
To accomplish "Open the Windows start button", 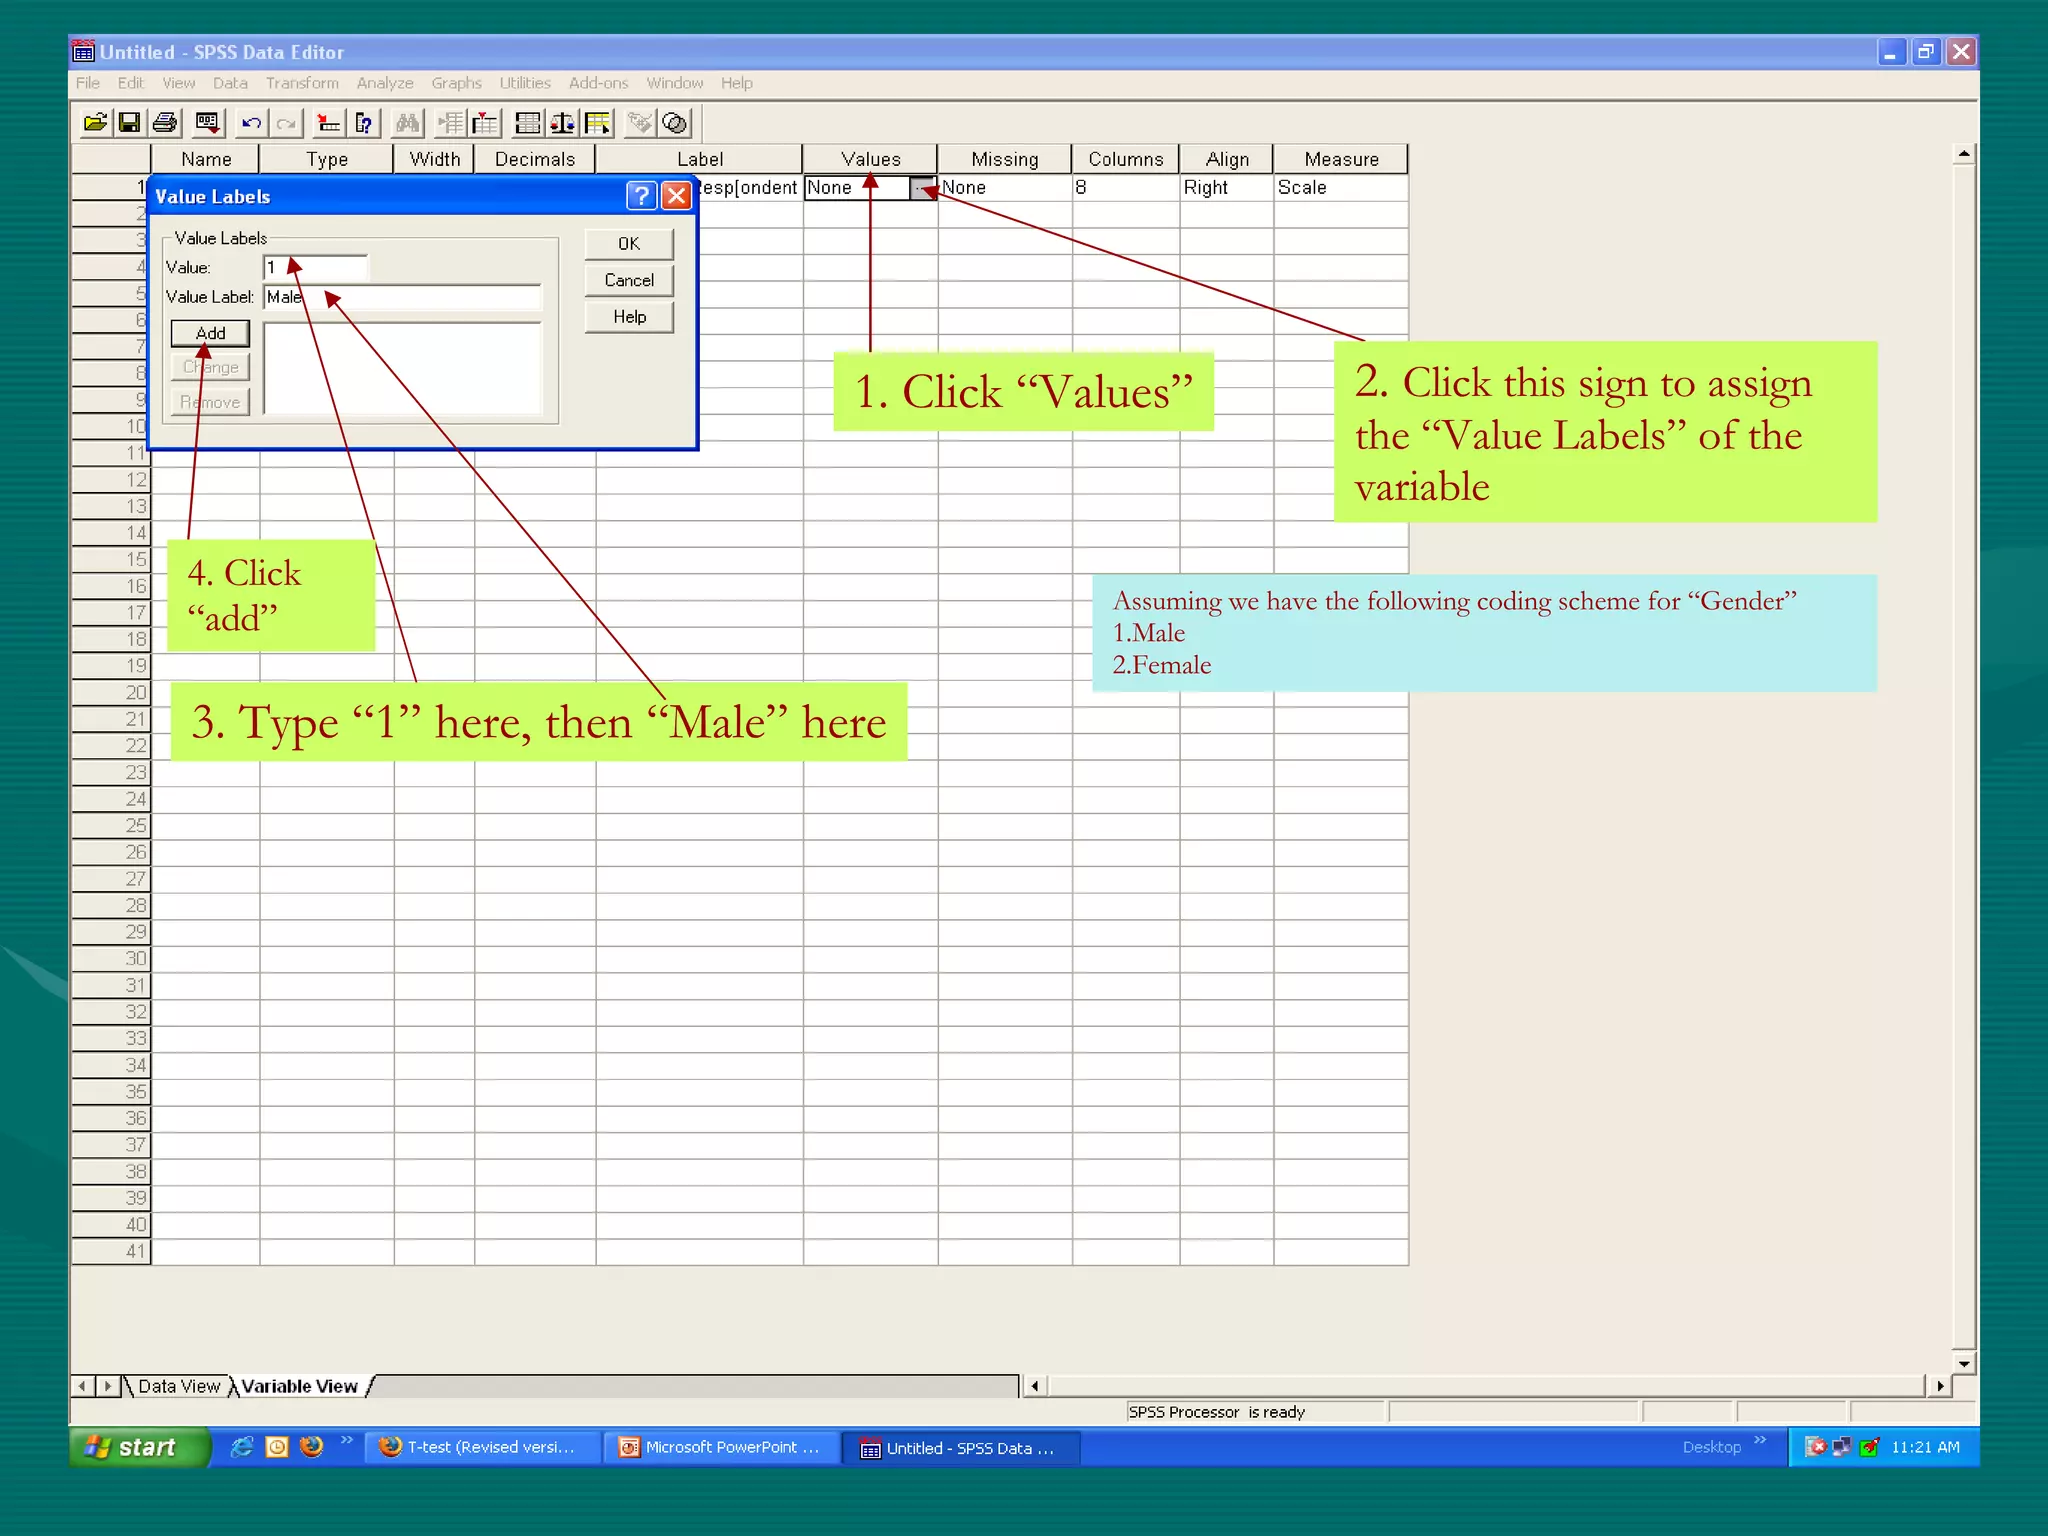I will pyautogui.click(x=138, y=1447).
